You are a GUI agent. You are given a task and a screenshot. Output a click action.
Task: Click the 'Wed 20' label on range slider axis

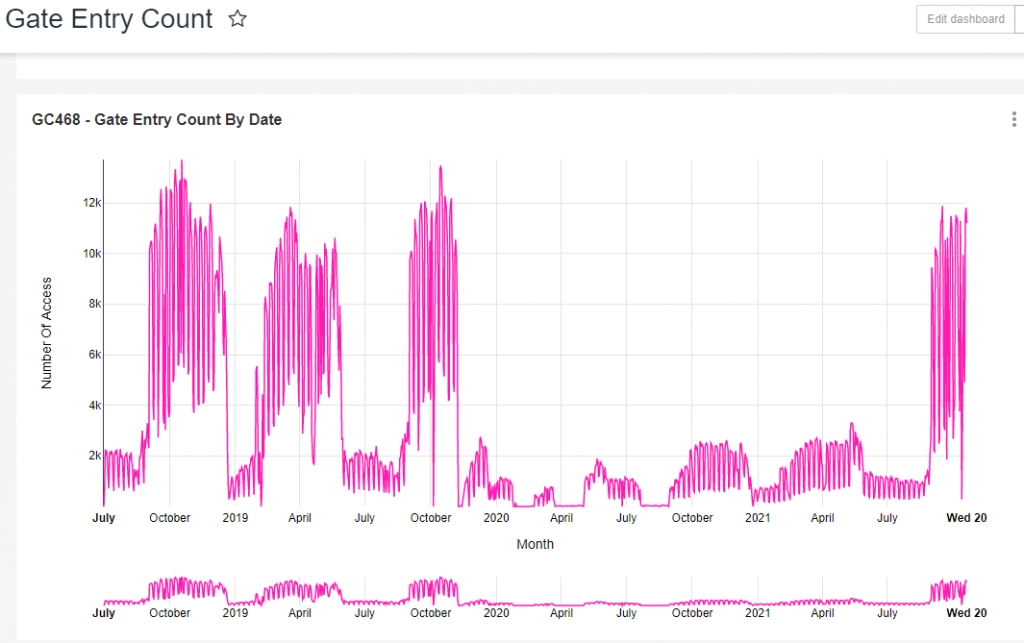pyautogui.click(x=967, y=613)
